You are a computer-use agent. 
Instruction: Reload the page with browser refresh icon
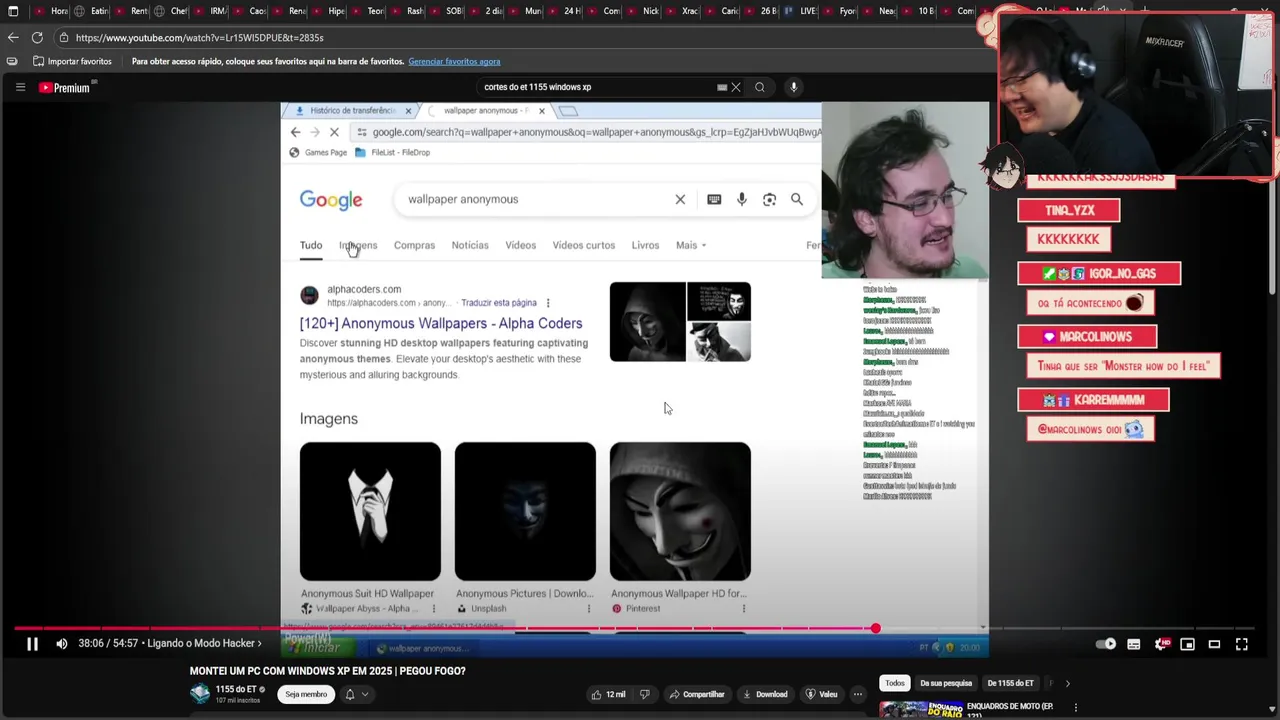pos(37,37)
